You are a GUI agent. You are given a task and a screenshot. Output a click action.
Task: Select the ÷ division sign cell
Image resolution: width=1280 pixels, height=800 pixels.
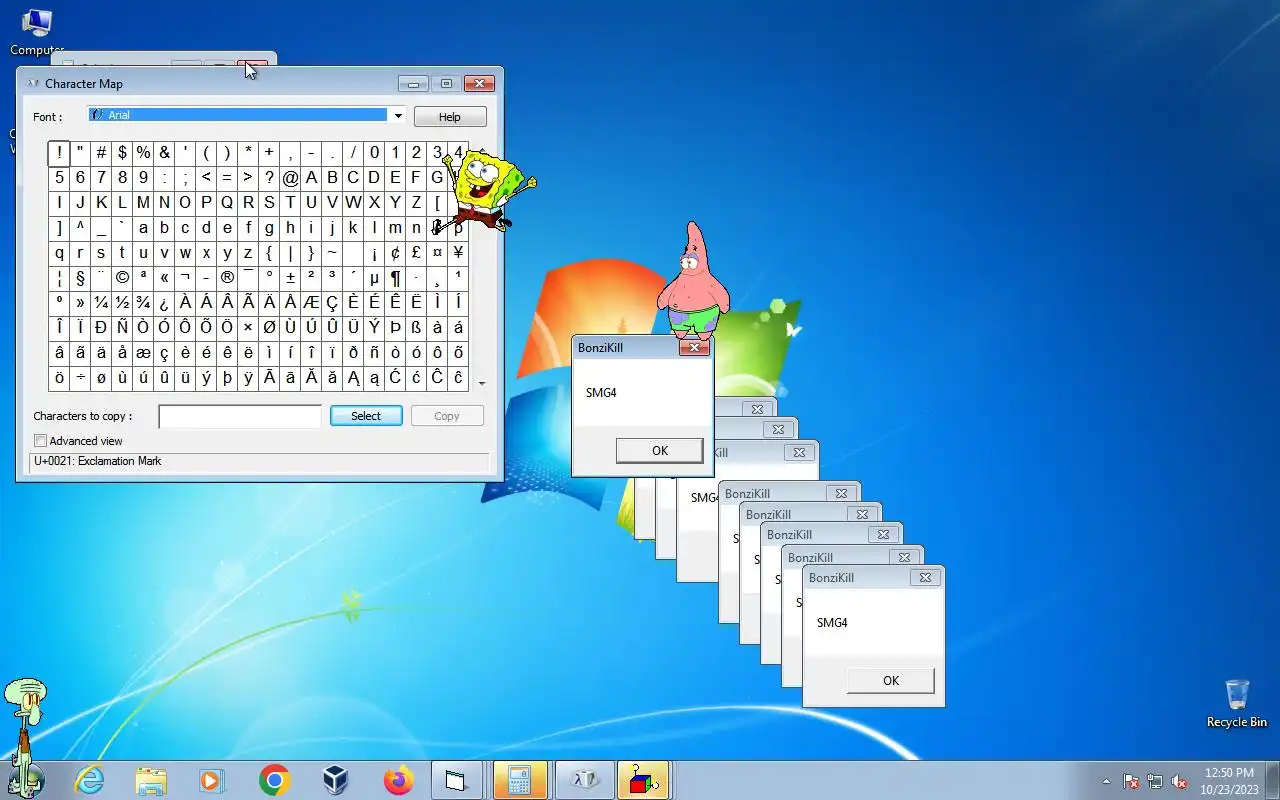80,378
